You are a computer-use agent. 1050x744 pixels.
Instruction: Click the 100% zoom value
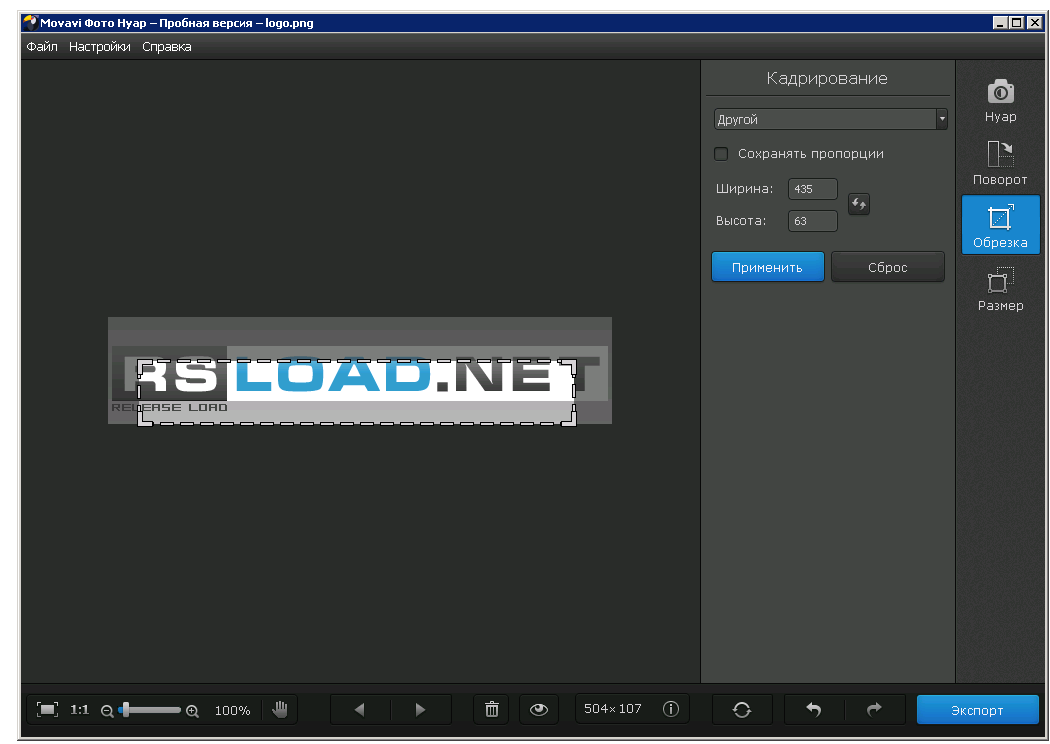click(x=232, y=711)
